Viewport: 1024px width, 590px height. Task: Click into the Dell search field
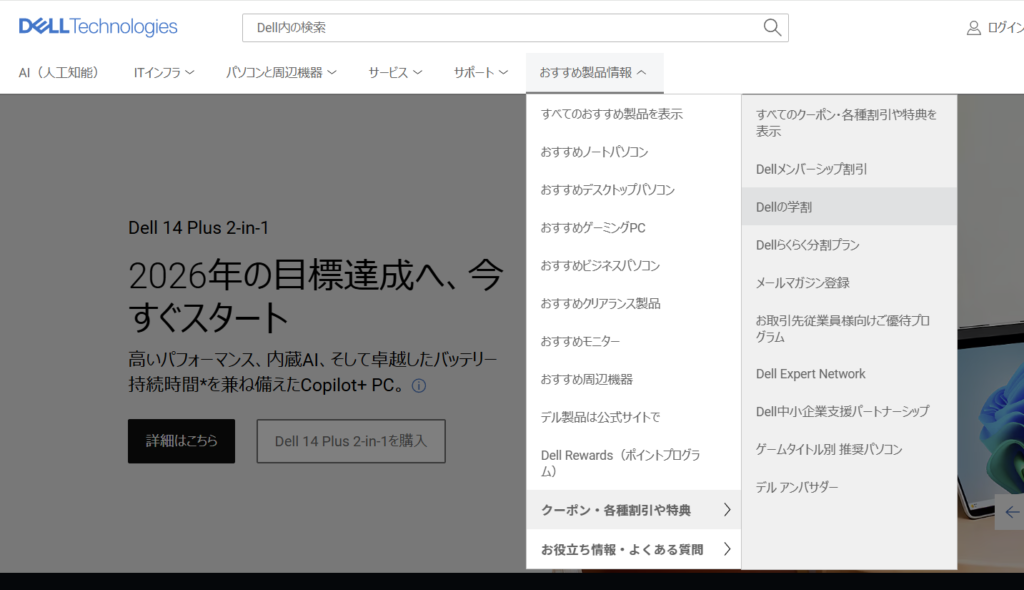point(500,28)
